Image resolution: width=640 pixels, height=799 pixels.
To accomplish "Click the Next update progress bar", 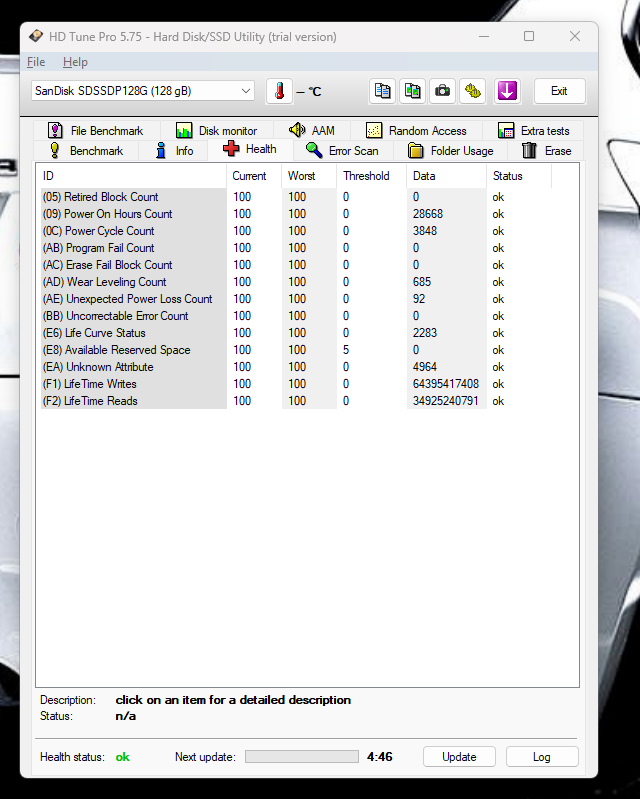I will pos(302,757).
